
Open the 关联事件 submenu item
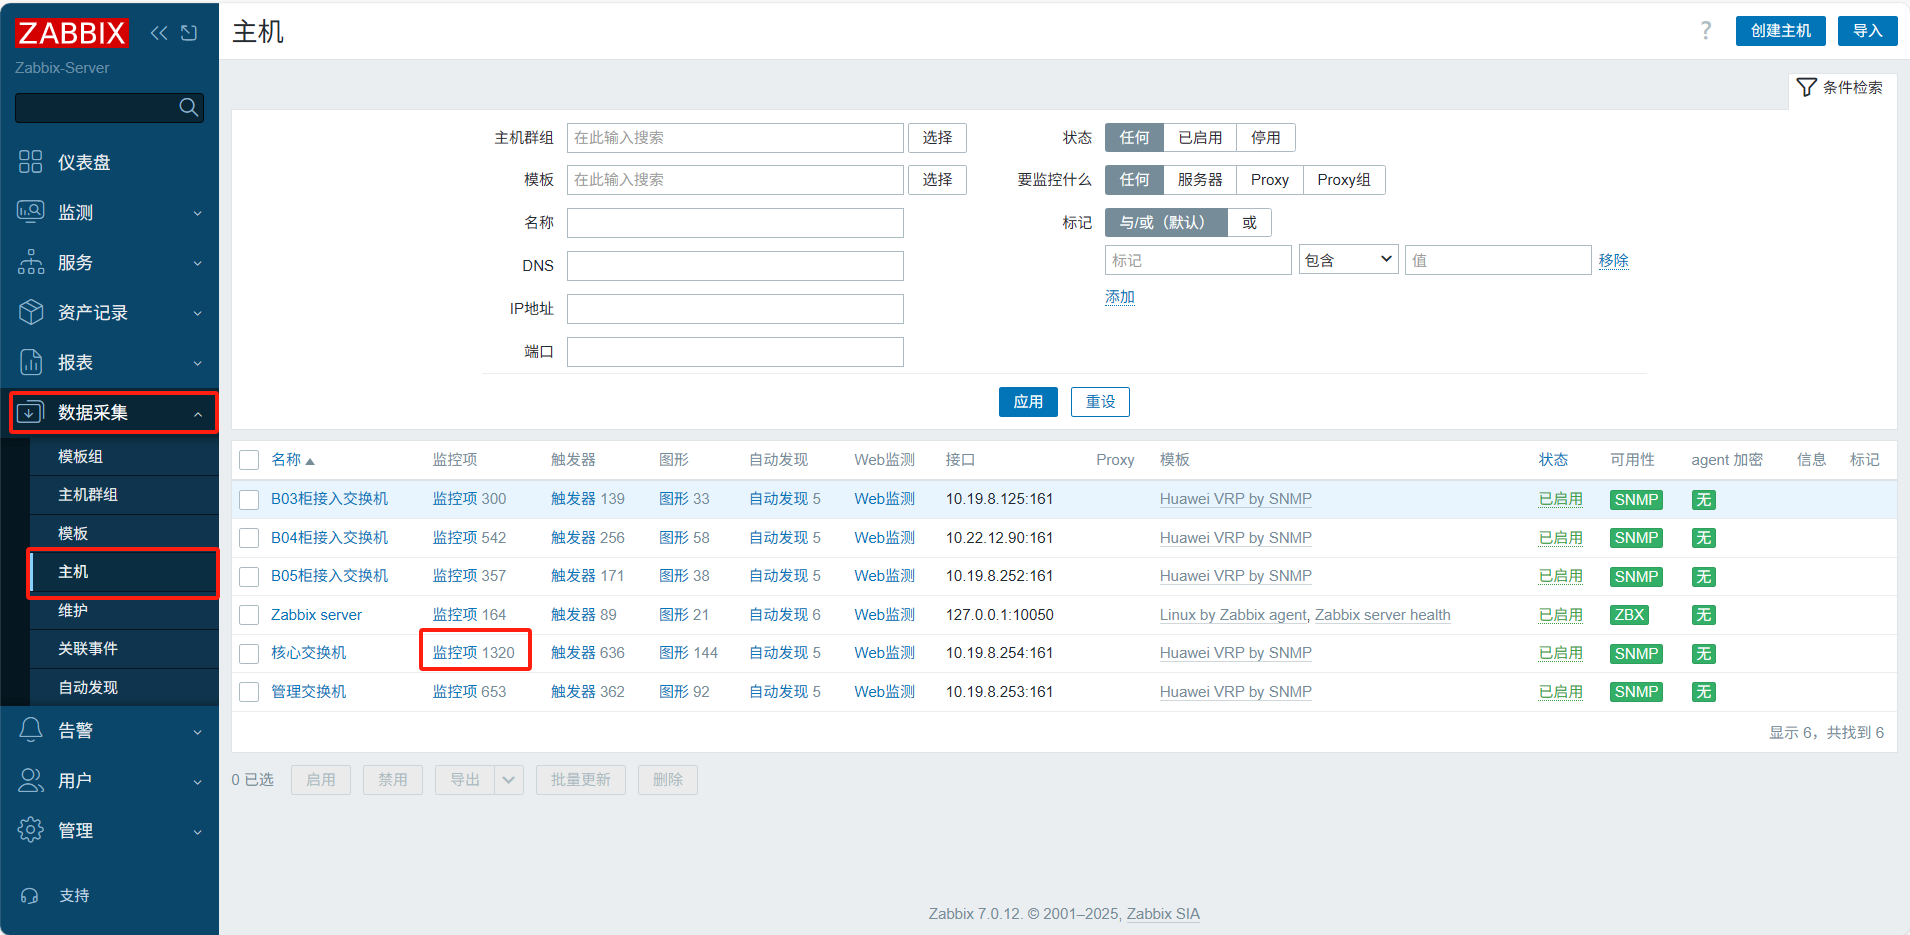[124, 649]
